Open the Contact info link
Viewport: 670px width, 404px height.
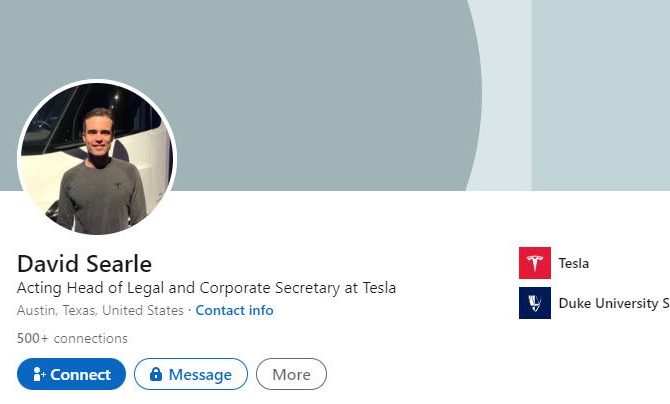click(x=234, y=310)
